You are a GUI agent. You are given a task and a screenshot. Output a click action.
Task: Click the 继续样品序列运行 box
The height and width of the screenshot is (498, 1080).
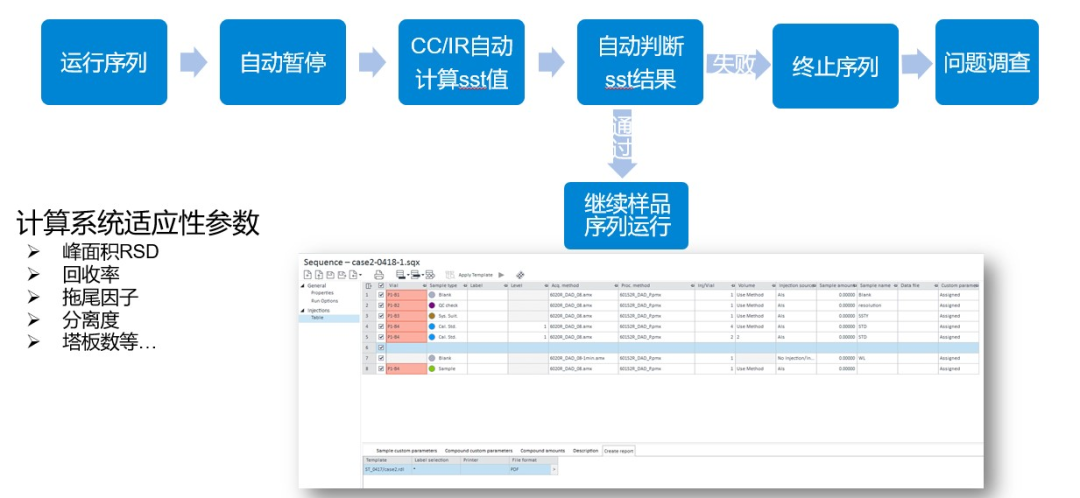click(626, 216)
